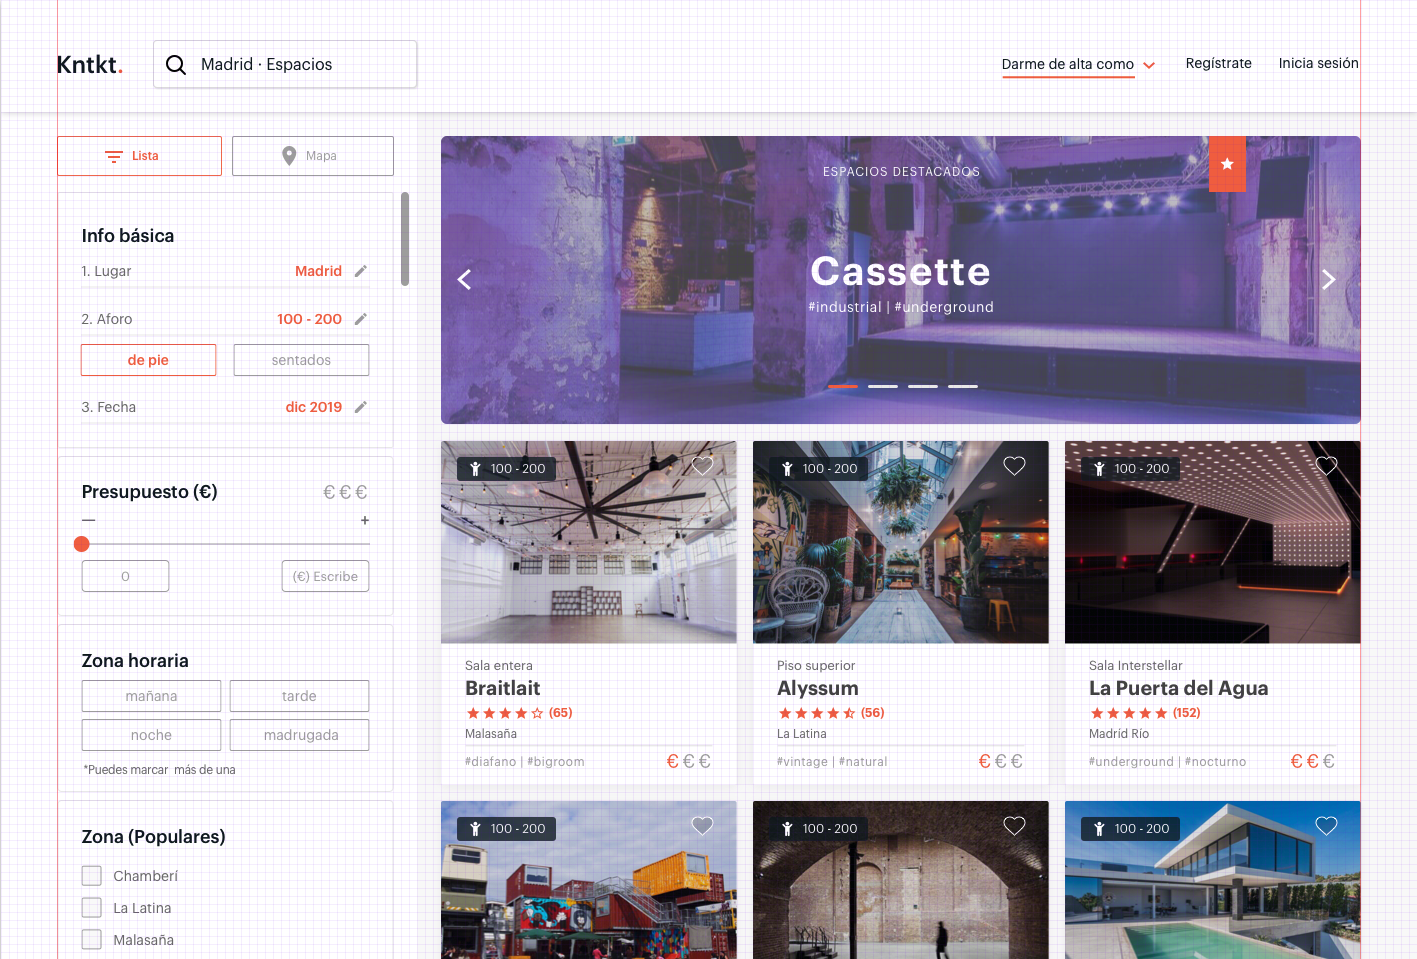Select the Lista view tab
The width and height of the screenshot is (1417, 959).
[139, 156]
